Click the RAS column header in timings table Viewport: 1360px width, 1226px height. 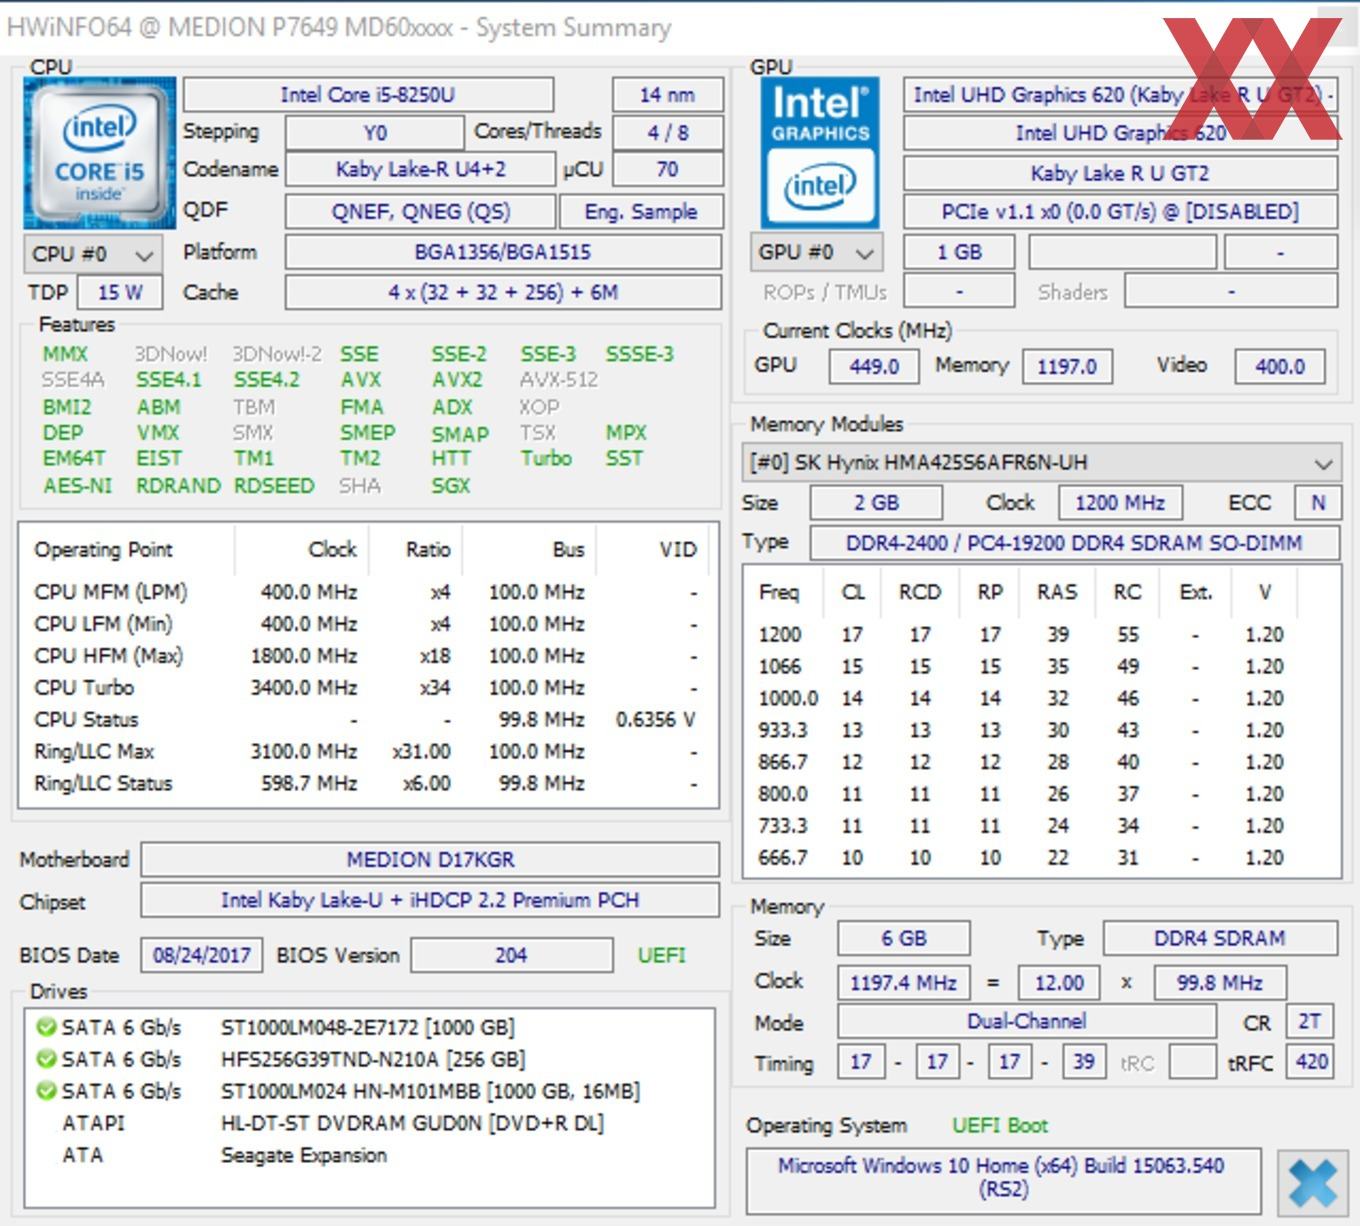[1057, 592]
